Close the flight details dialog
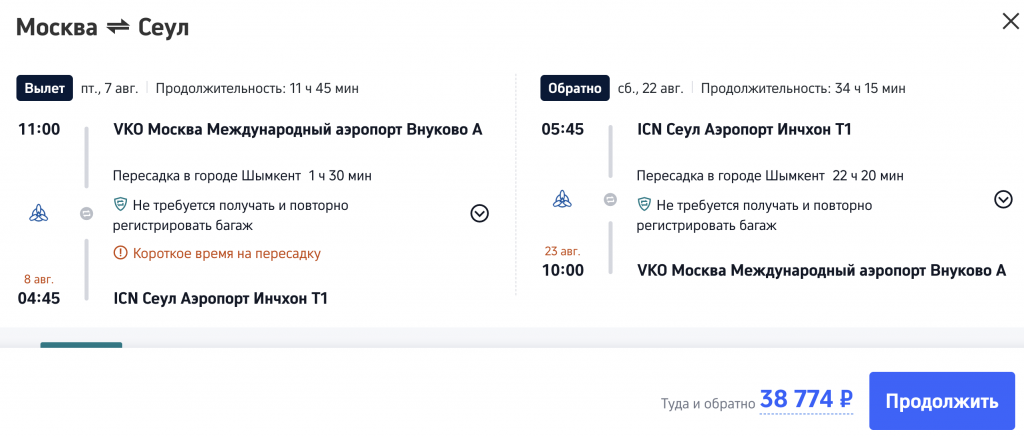 point(1010,21)
